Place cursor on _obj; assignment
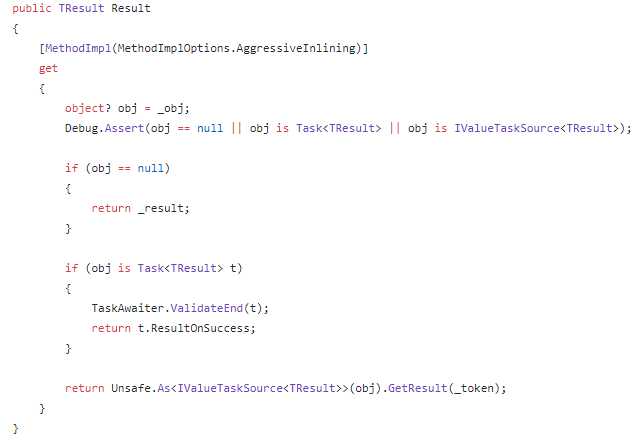 pyautogui.click(x=174, y=108)
